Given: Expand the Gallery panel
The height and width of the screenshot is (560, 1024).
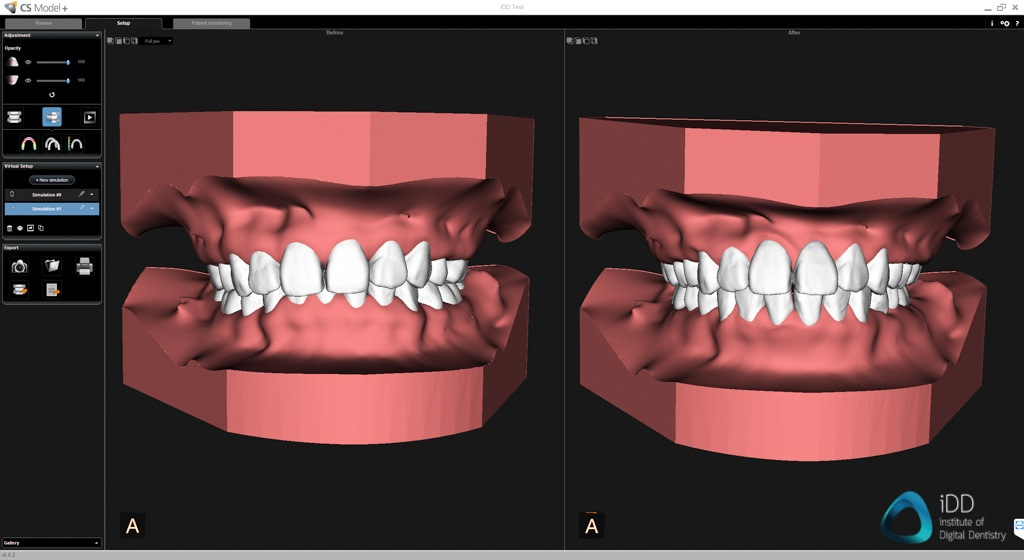Looking at the screenshot, I should 97,543.
